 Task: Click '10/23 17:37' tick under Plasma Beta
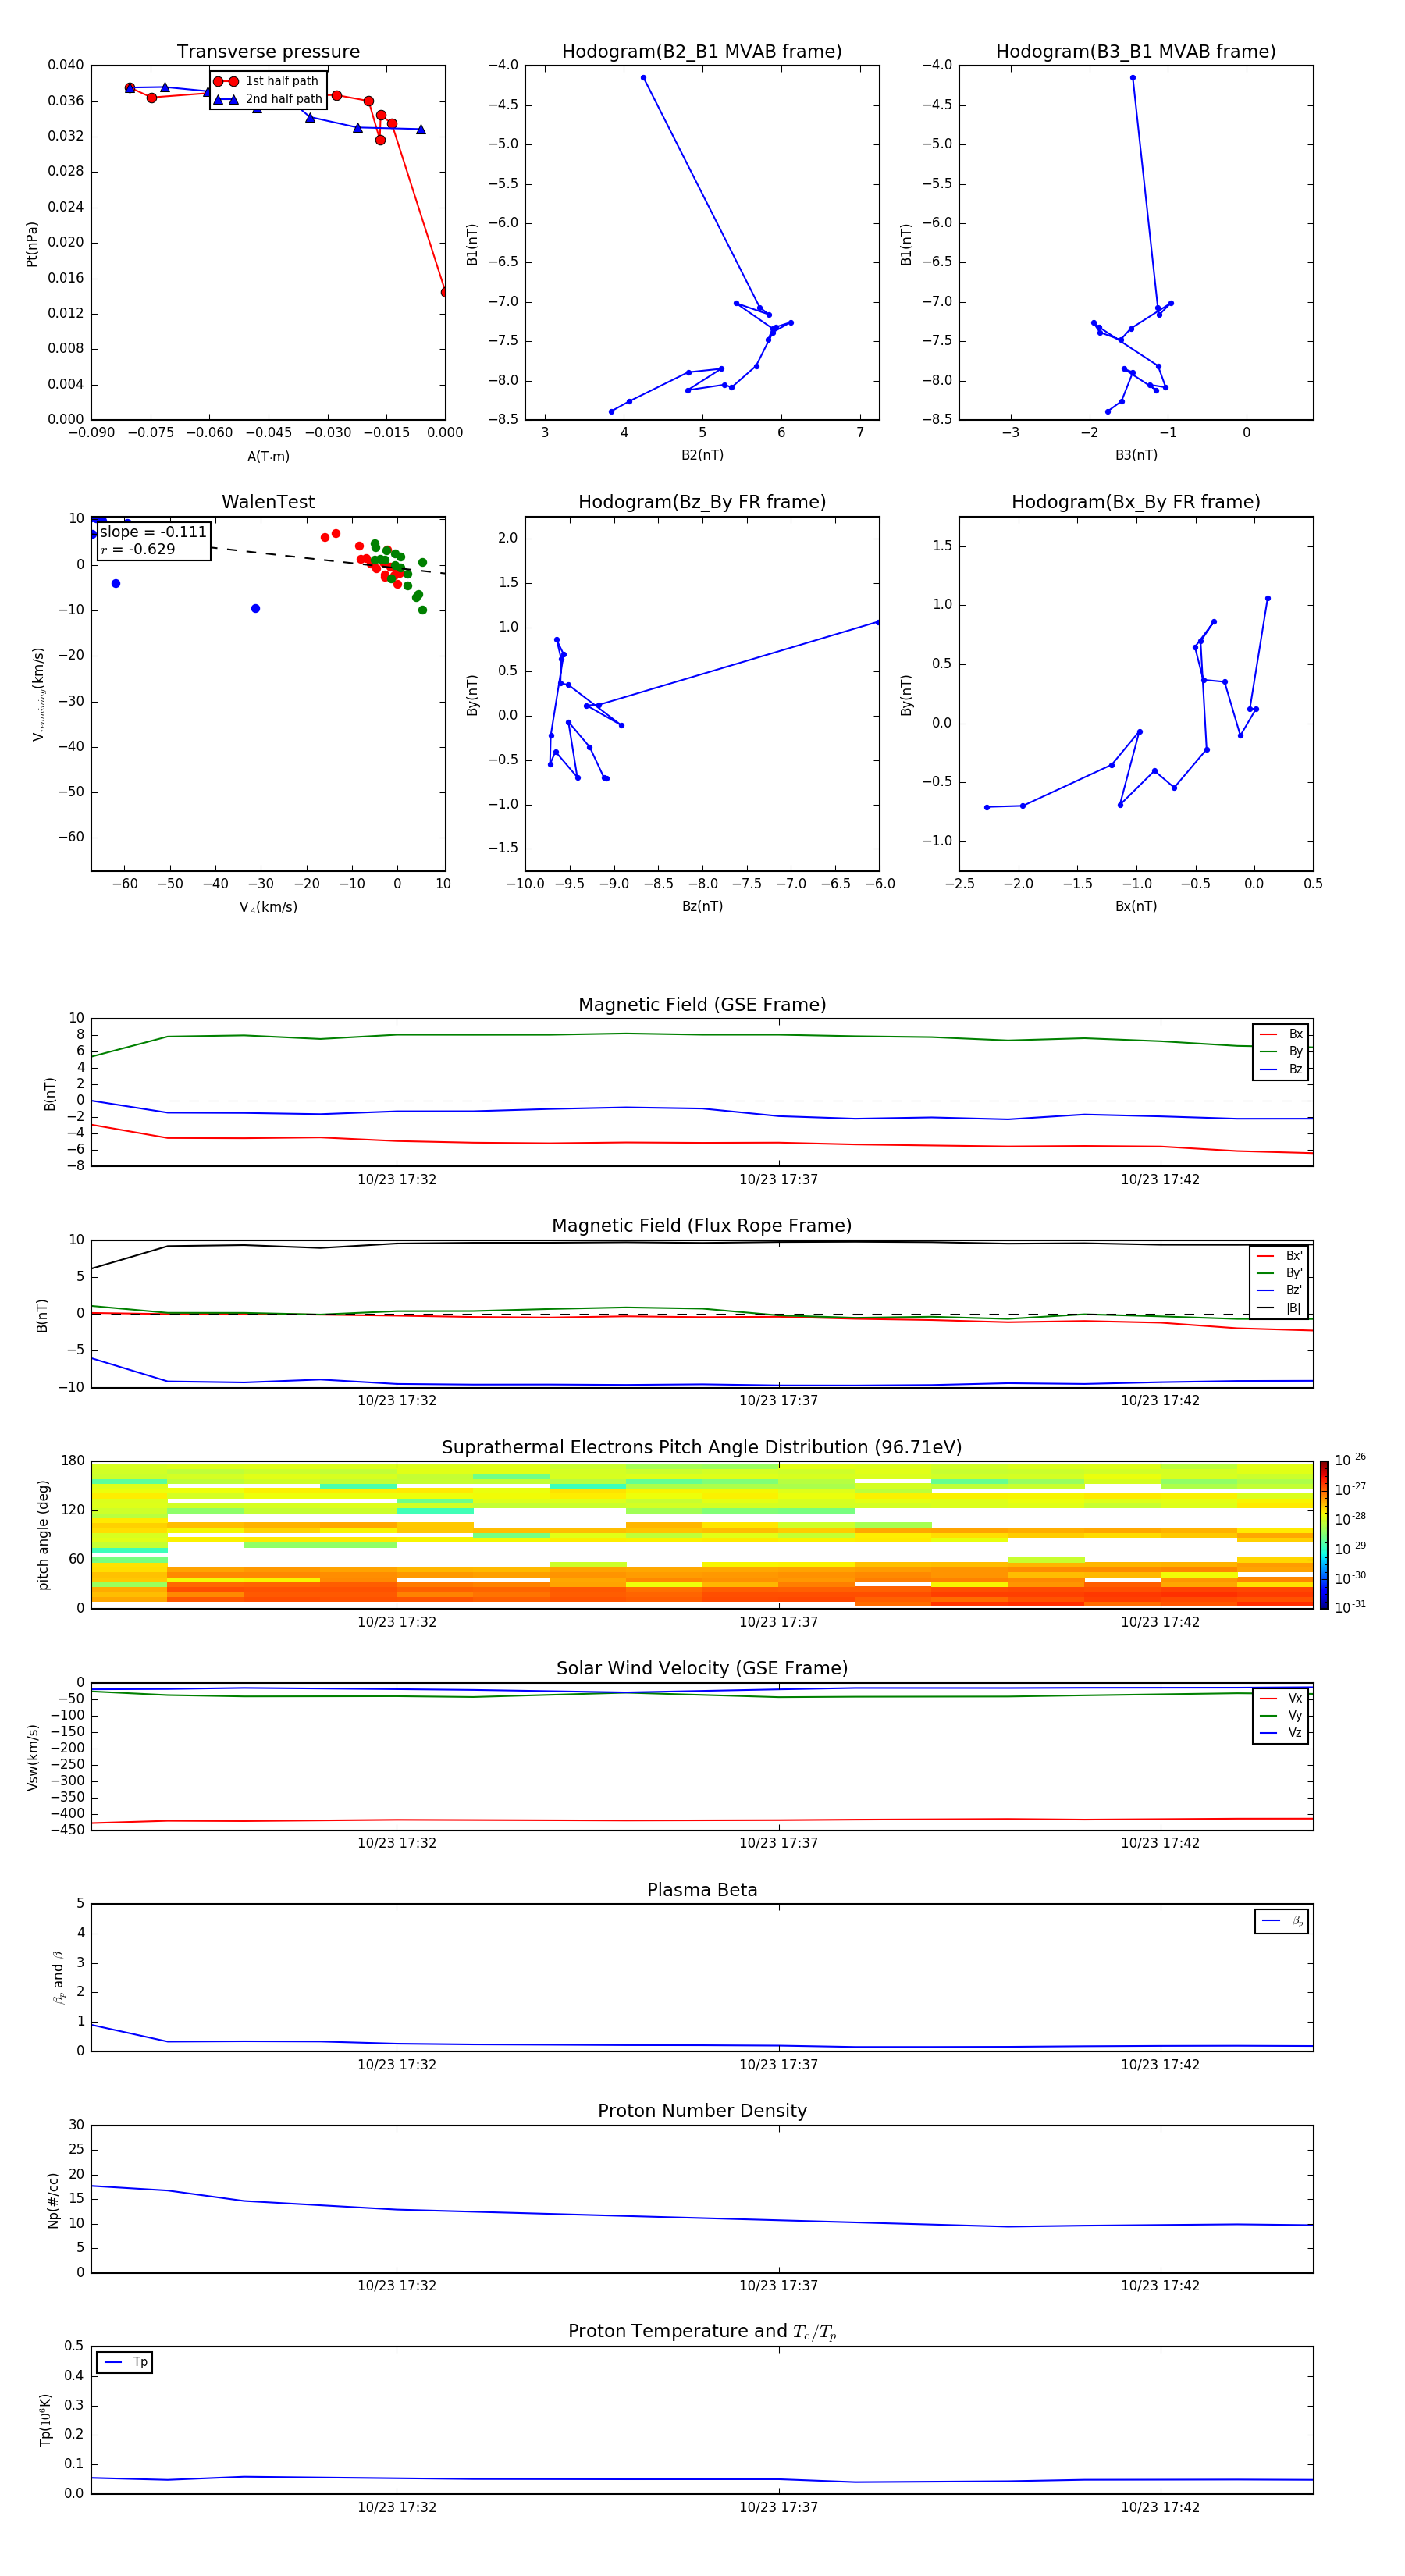click(778, 2065)
